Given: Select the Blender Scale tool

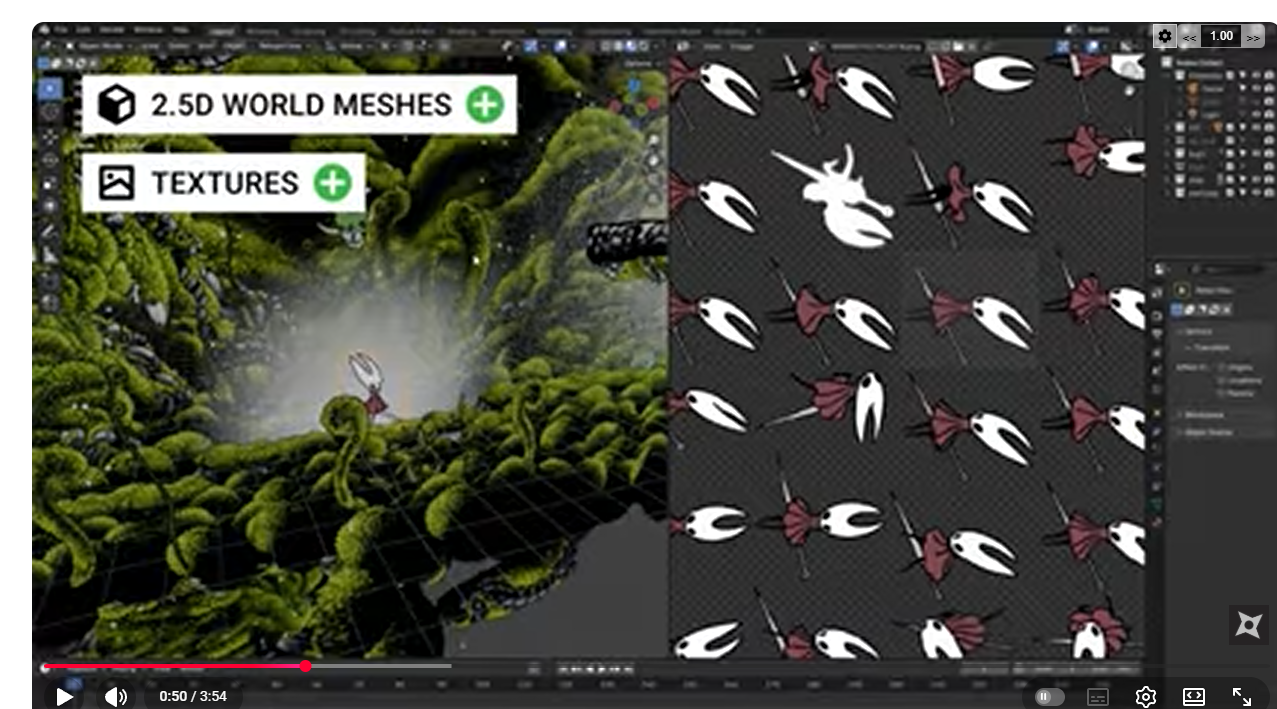Looking at the screenshot, I should tap(50, 184).
